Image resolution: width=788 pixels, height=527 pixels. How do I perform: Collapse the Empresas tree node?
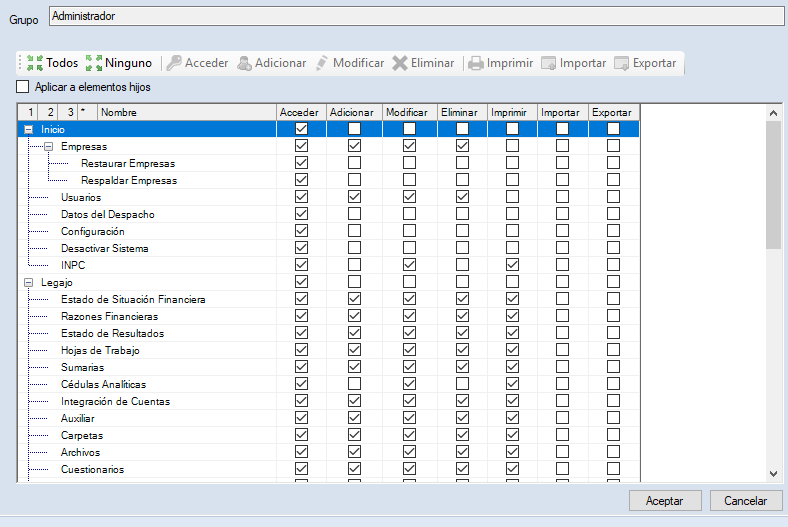tap(47, 146)
